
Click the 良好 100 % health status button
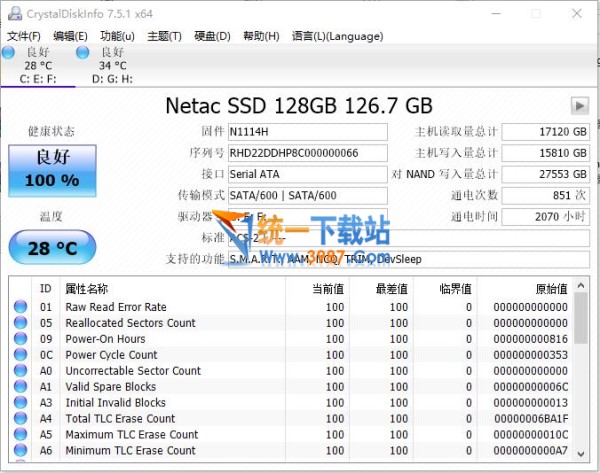52,171
